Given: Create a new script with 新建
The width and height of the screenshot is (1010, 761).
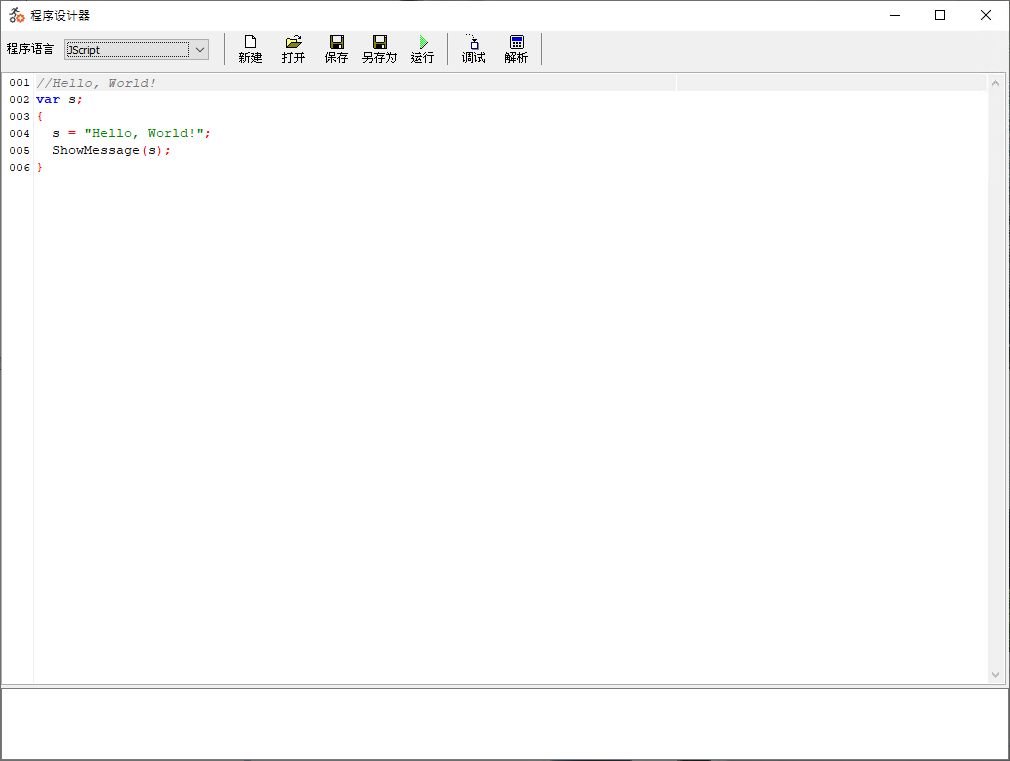Looking at the screenshot, I should pos(250,50).
